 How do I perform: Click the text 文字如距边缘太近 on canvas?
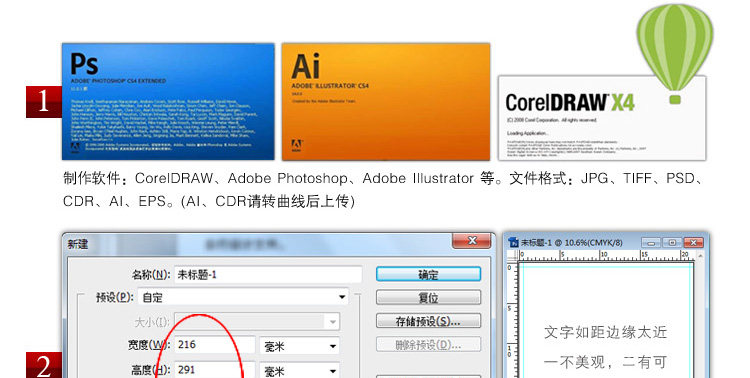(606, 332)
